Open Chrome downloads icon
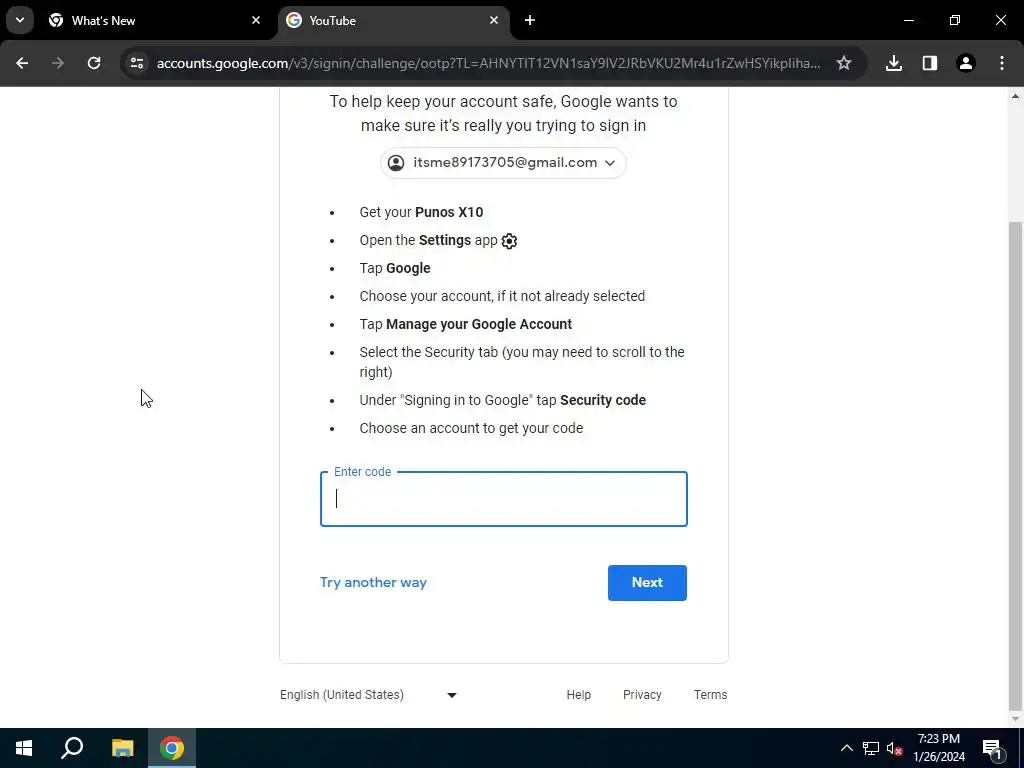Viewport: 1024px width, 768px height. (893, 63)
